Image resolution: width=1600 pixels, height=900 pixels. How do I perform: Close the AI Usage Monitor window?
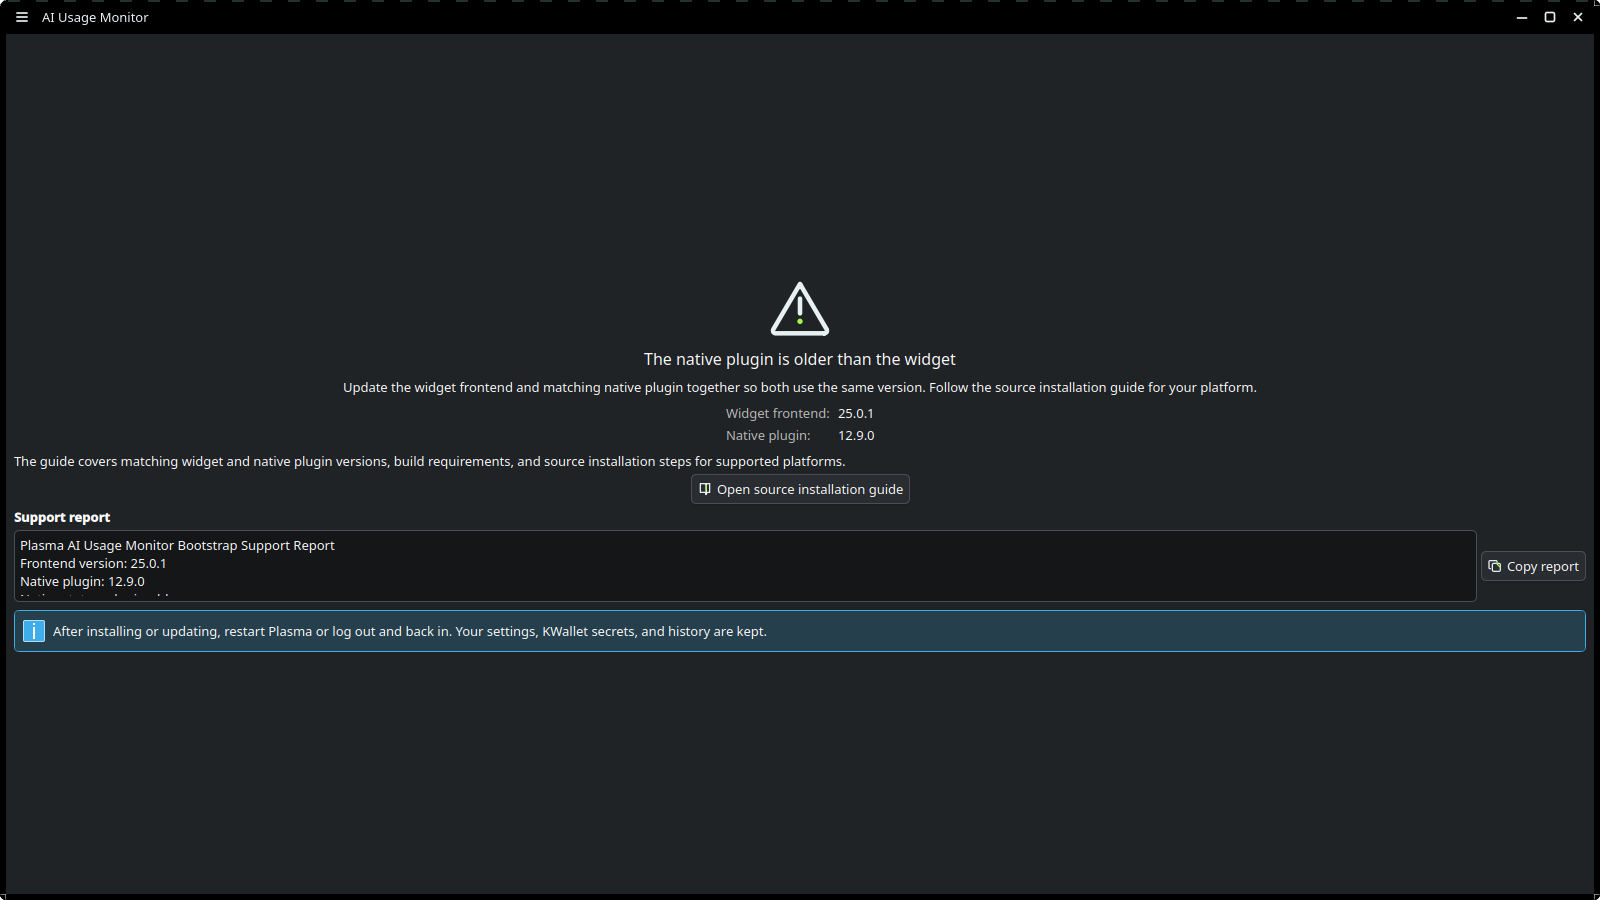tap(1578, 17)
